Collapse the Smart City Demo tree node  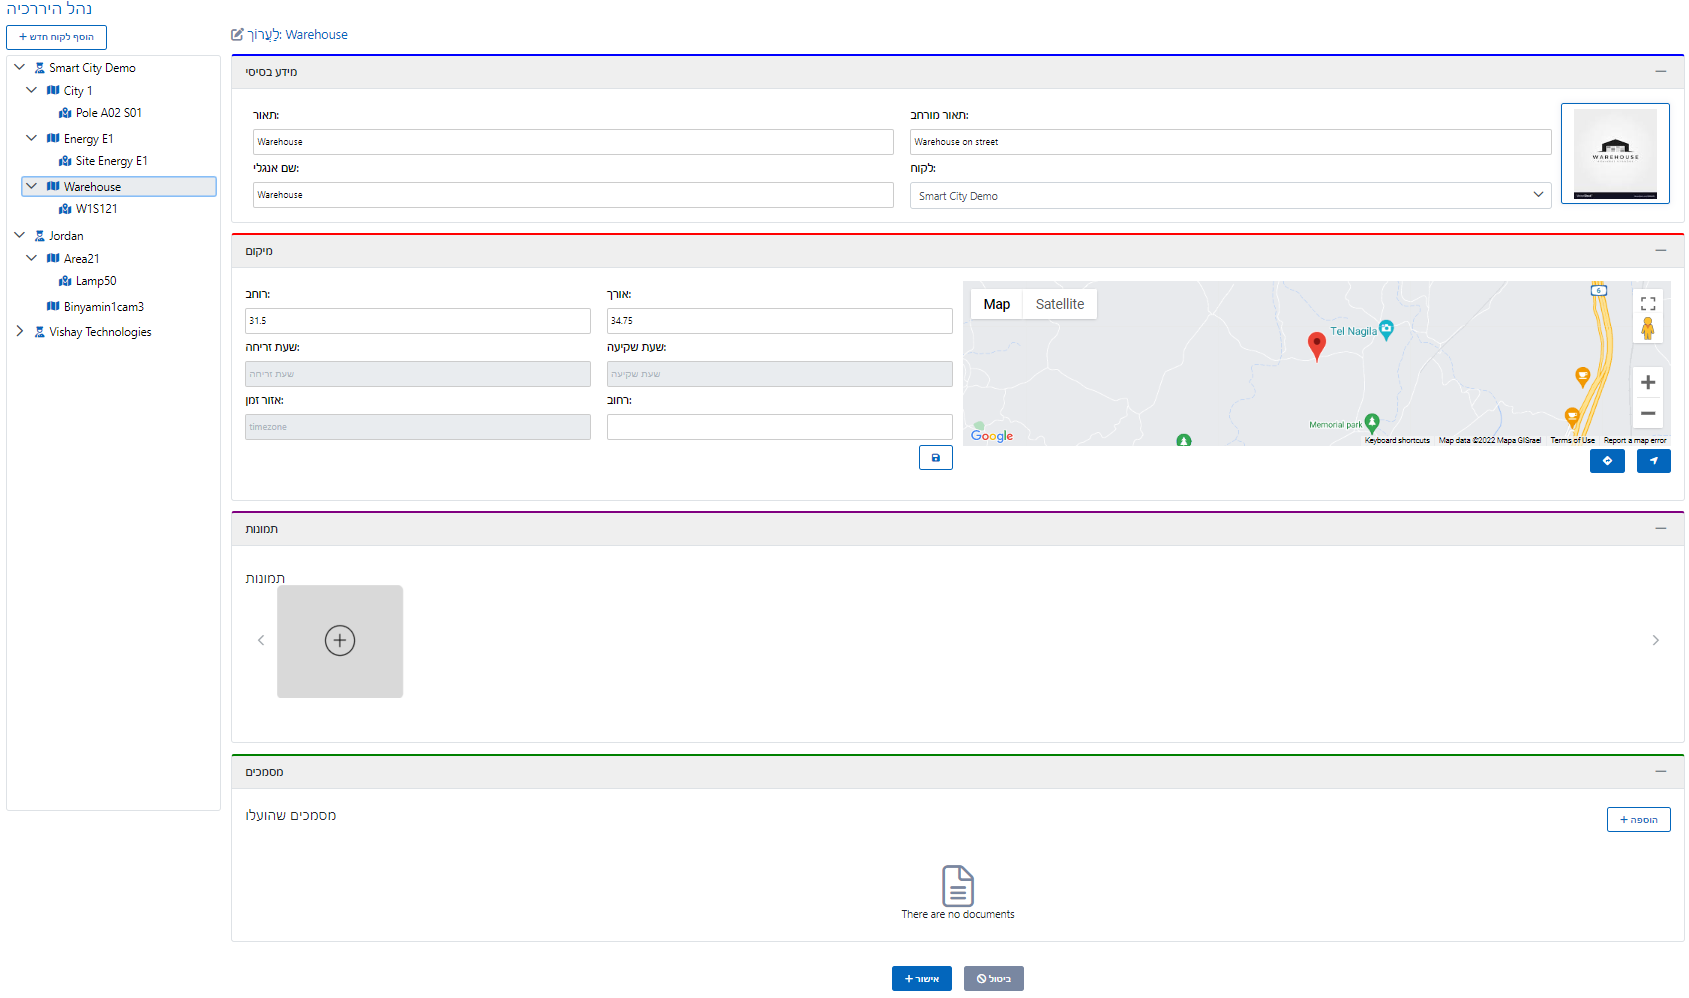19,68
